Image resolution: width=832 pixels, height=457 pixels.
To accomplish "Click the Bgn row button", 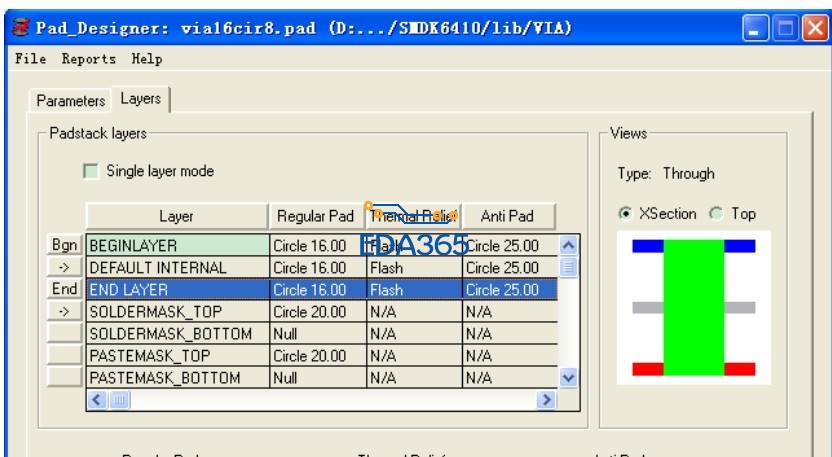I will (65, 245).
